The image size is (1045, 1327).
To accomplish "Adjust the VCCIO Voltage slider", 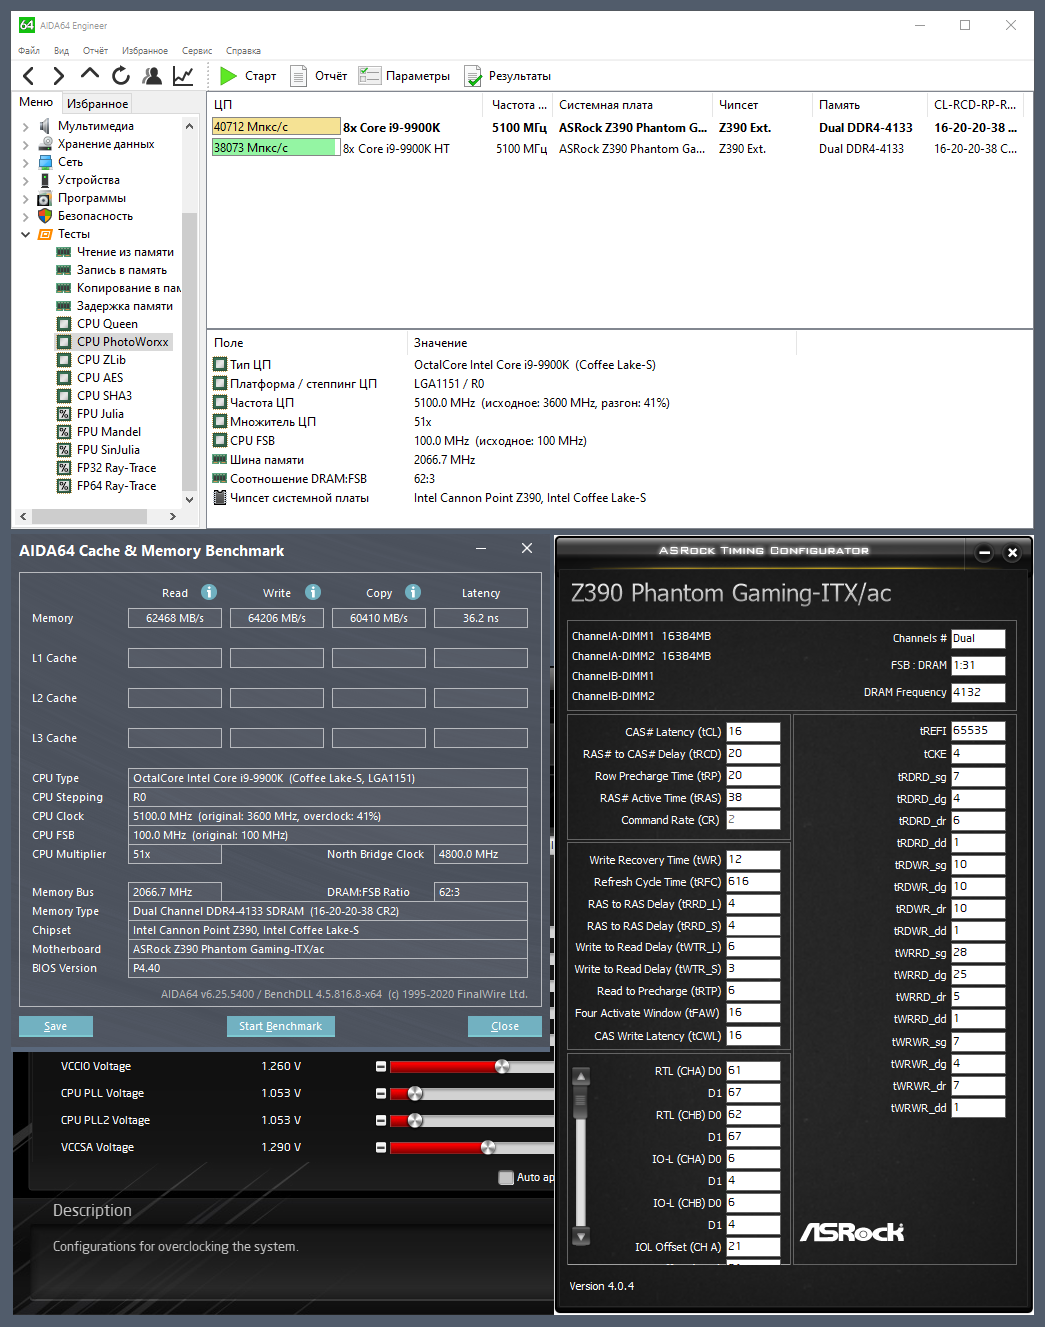I will click(x=502, y=1066).
